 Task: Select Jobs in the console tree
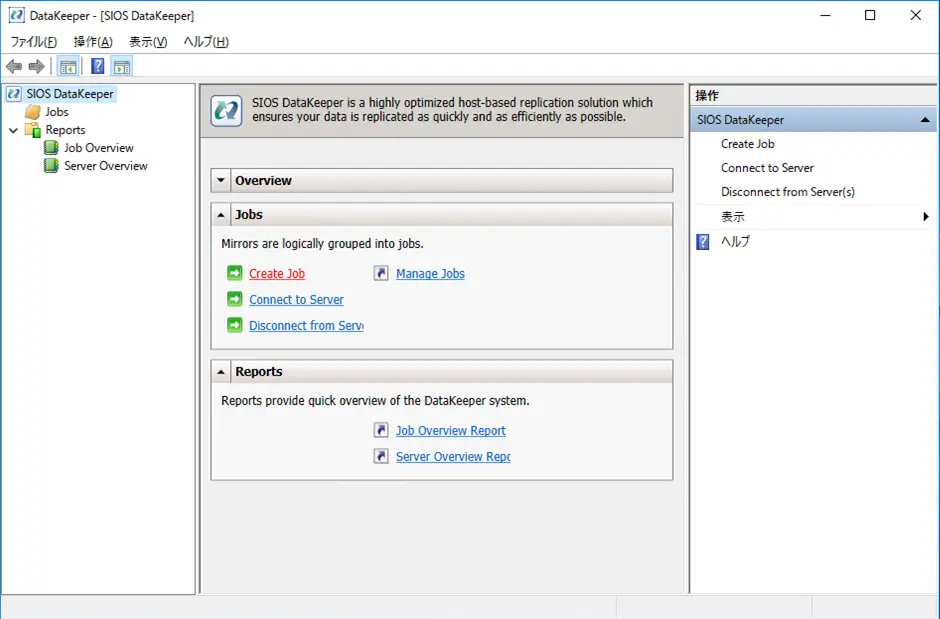pos(57,112)
